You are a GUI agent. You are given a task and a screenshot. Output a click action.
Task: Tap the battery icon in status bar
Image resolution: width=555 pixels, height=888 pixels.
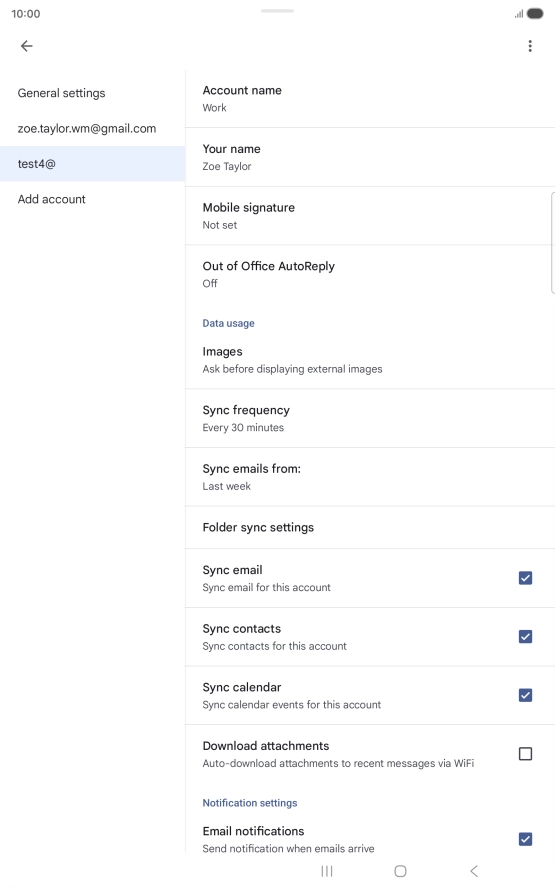click(x=535, y=14)
